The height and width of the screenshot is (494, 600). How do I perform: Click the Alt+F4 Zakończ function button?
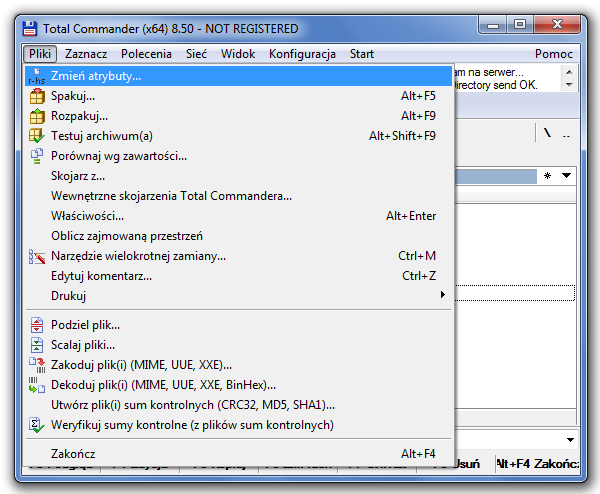point(538,464)
